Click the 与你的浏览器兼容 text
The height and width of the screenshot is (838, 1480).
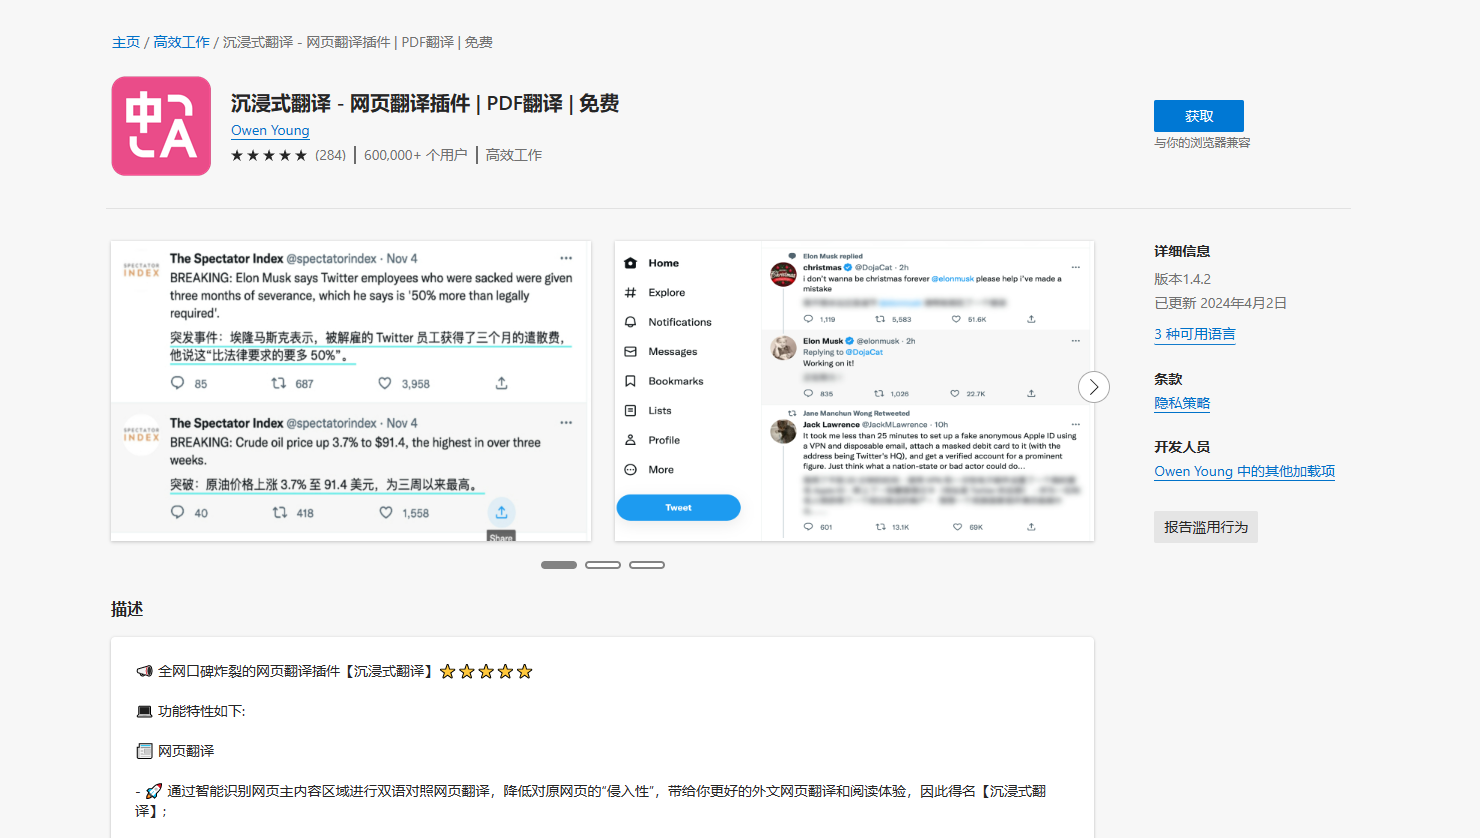click(x=1202, y=143)
